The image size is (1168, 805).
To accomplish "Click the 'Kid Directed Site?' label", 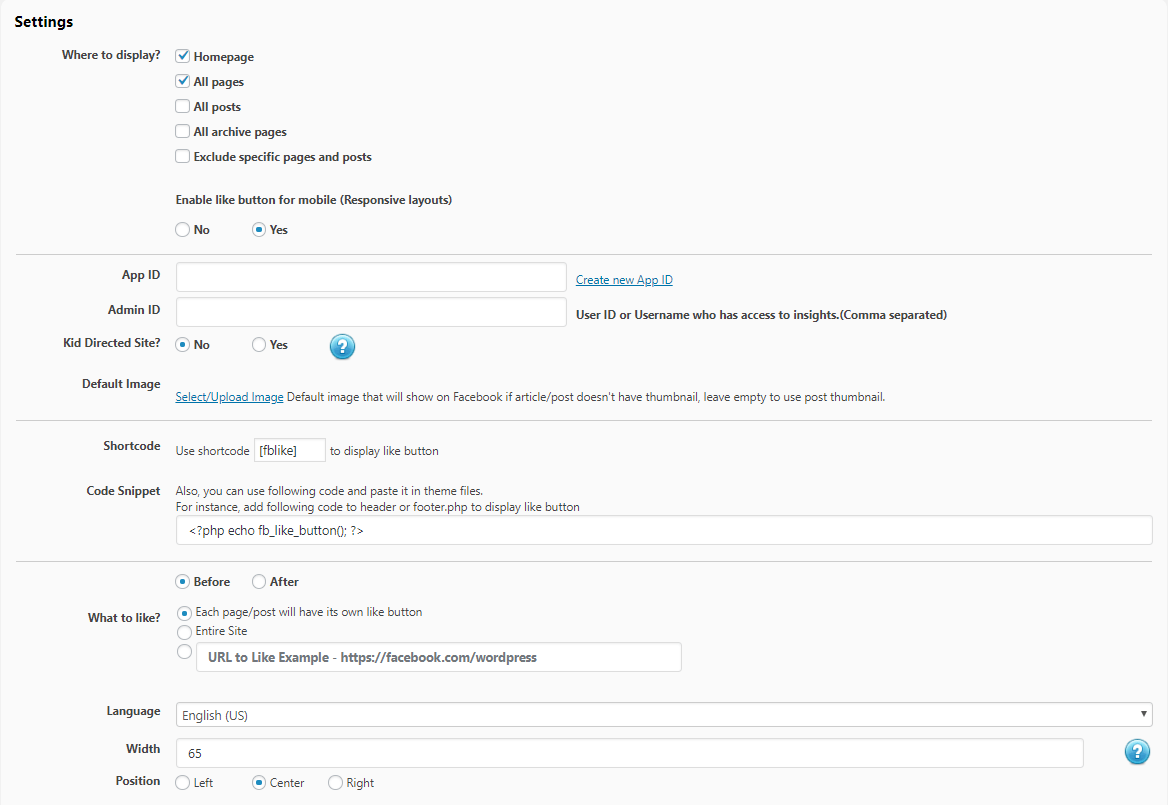I will pos(112,343).
